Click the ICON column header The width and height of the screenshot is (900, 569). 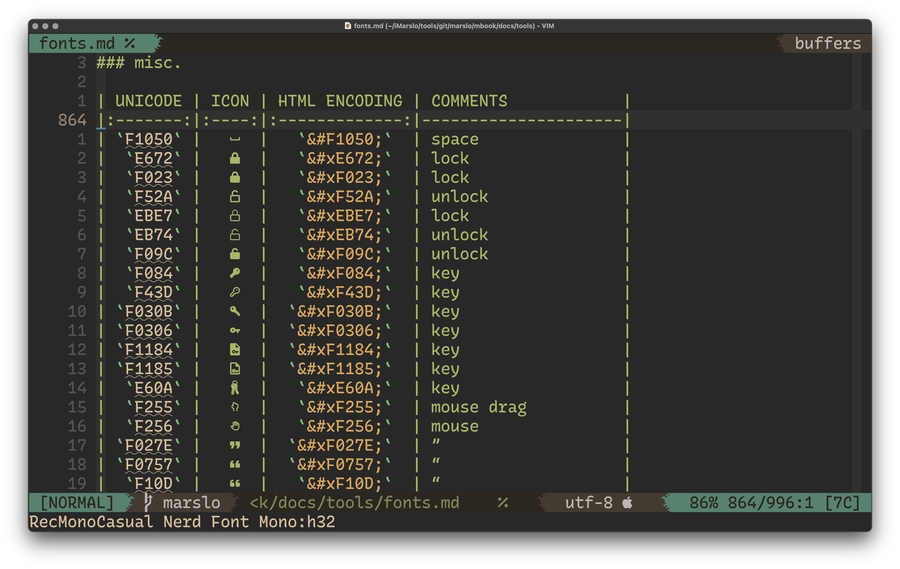click(230, 101)
